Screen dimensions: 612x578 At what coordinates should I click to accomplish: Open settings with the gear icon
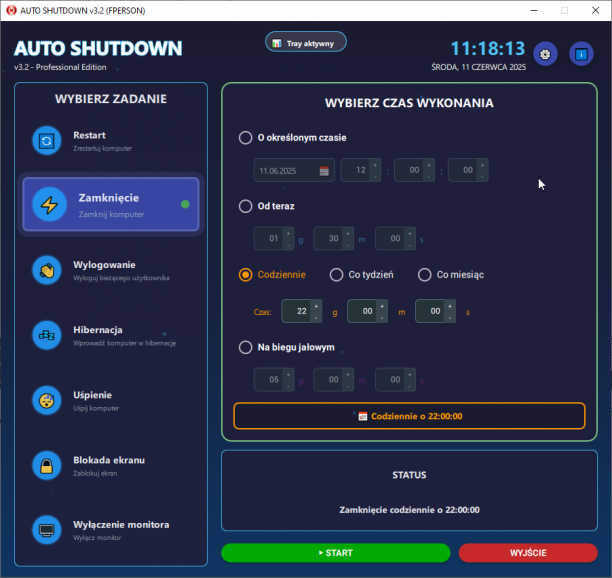(x=545, y=54)
